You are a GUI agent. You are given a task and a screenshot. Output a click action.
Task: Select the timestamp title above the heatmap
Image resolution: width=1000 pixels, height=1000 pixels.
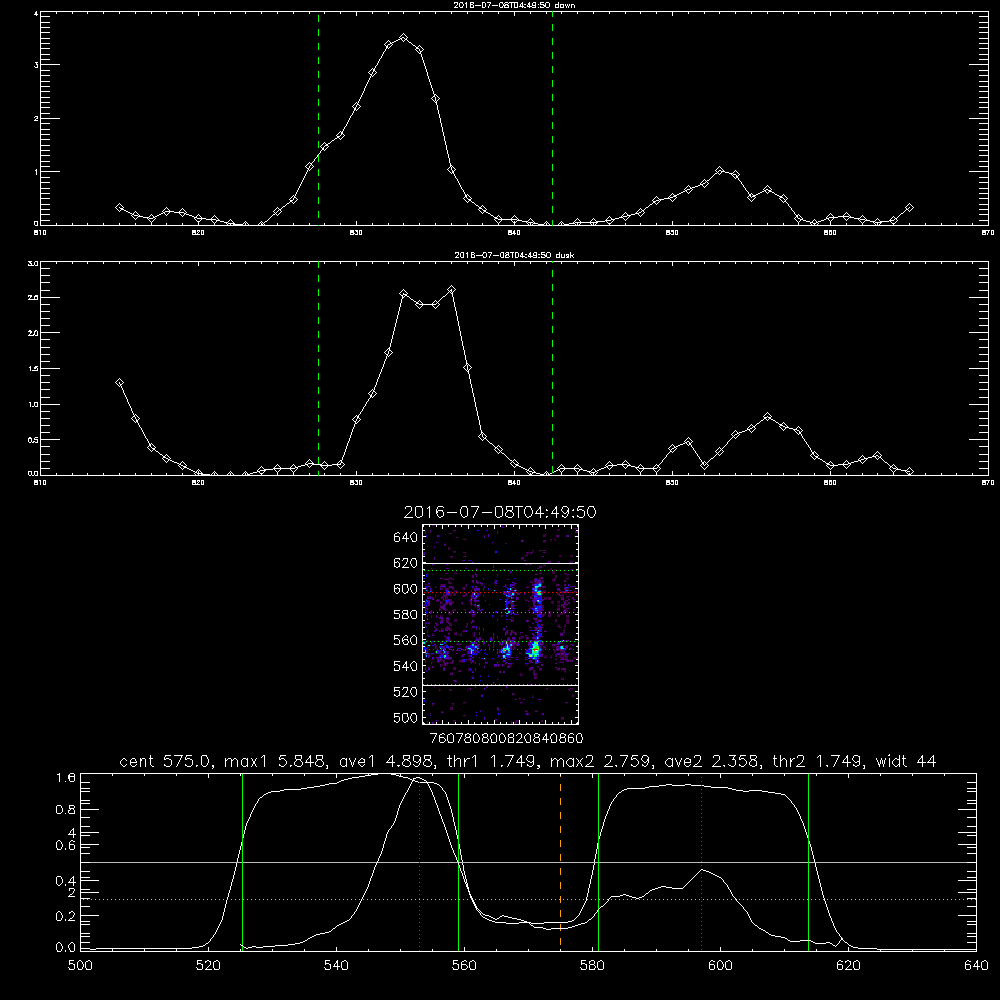coord(500,512)
